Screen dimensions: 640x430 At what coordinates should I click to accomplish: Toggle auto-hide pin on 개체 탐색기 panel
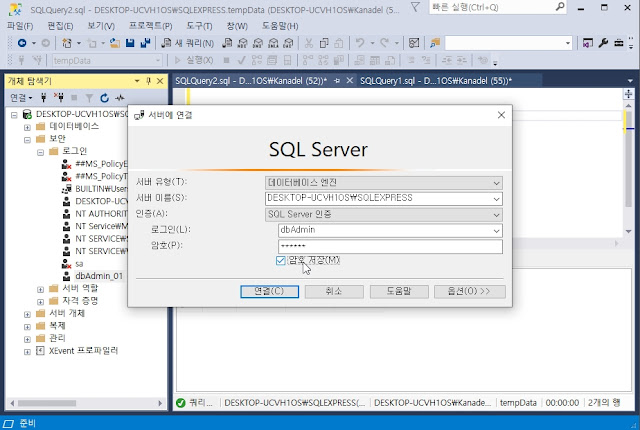pyautogui.click(x=148, y=81)
